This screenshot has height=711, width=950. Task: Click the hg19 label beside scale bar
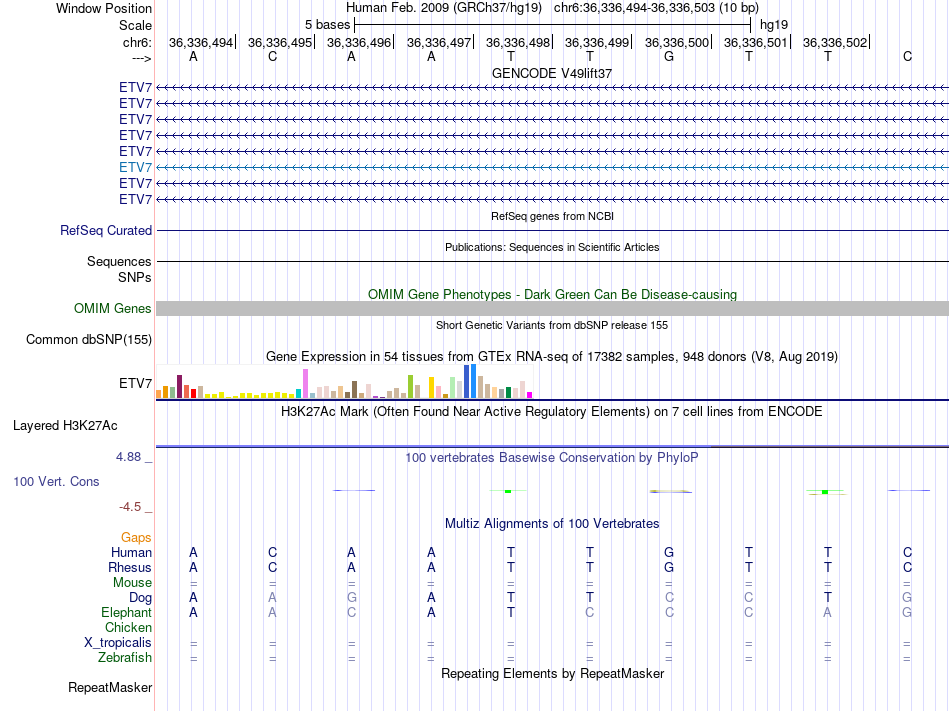point(774,25)
